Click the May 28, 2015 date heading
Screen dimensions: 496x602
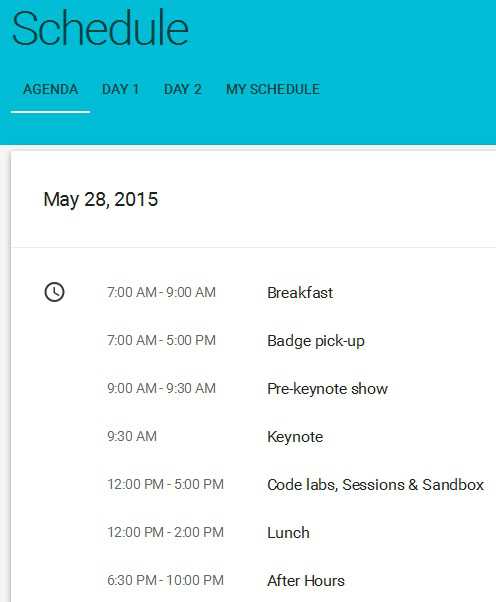(x=101, y=200)
